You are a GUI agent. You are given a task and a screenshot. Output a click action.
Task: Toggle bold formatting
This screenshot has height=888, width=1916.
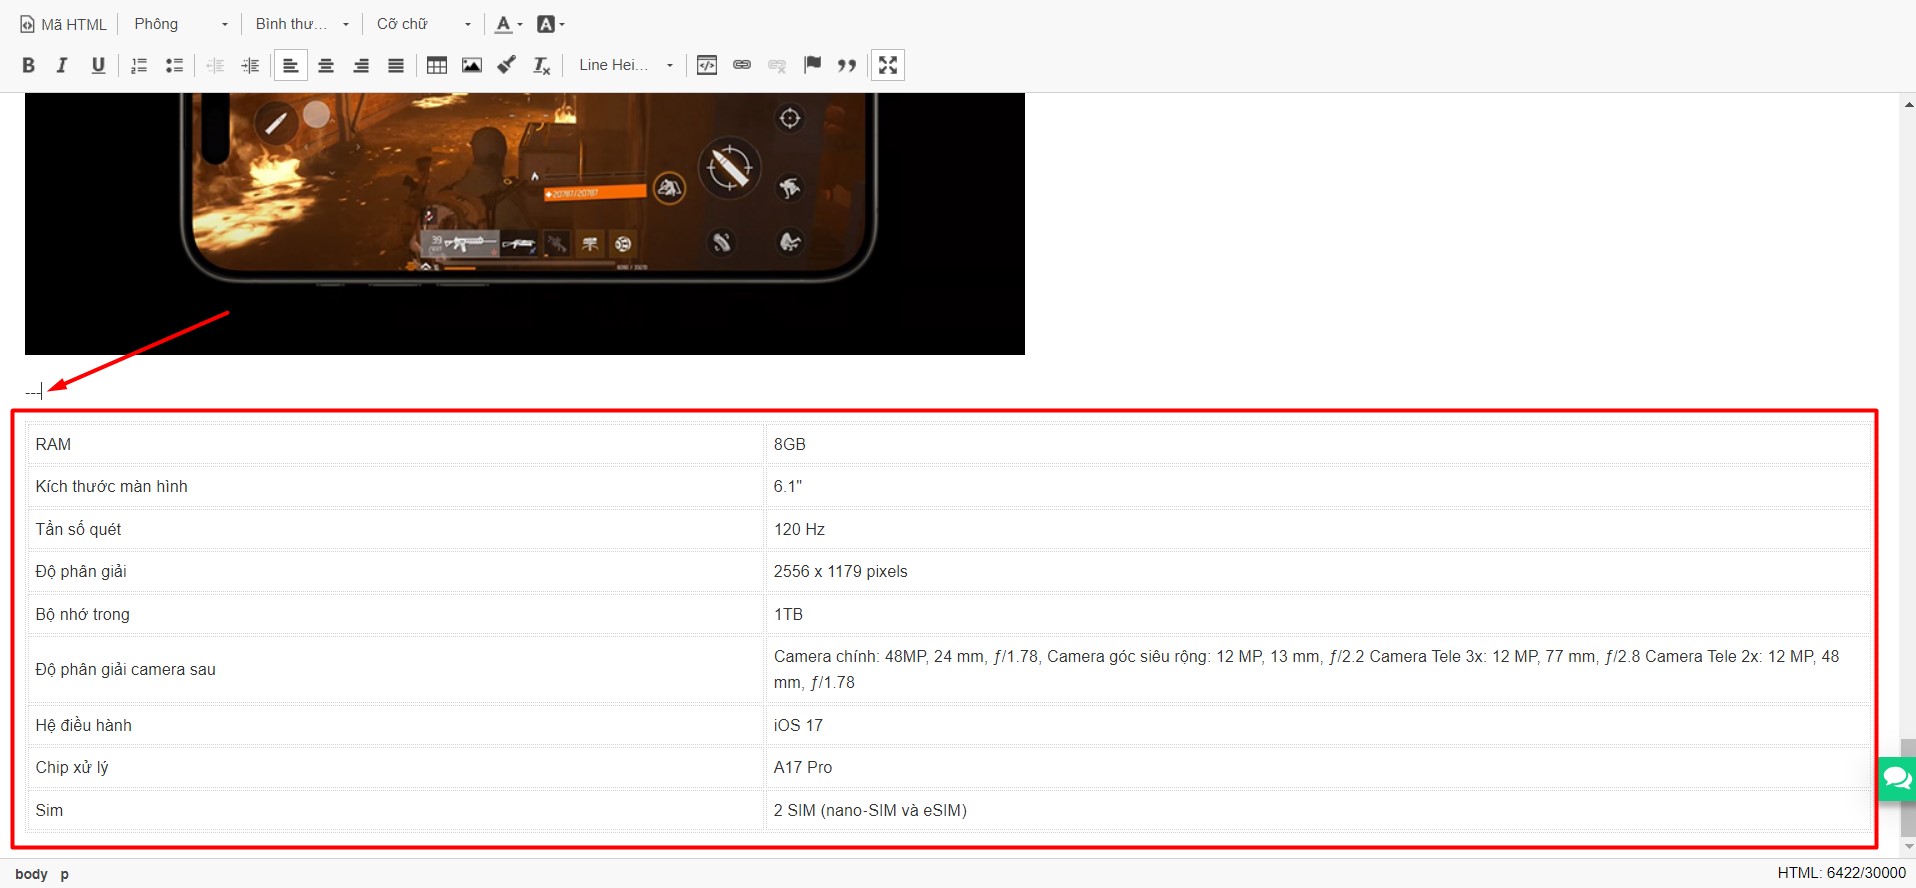pyautogui.click(x=28, y=65)
